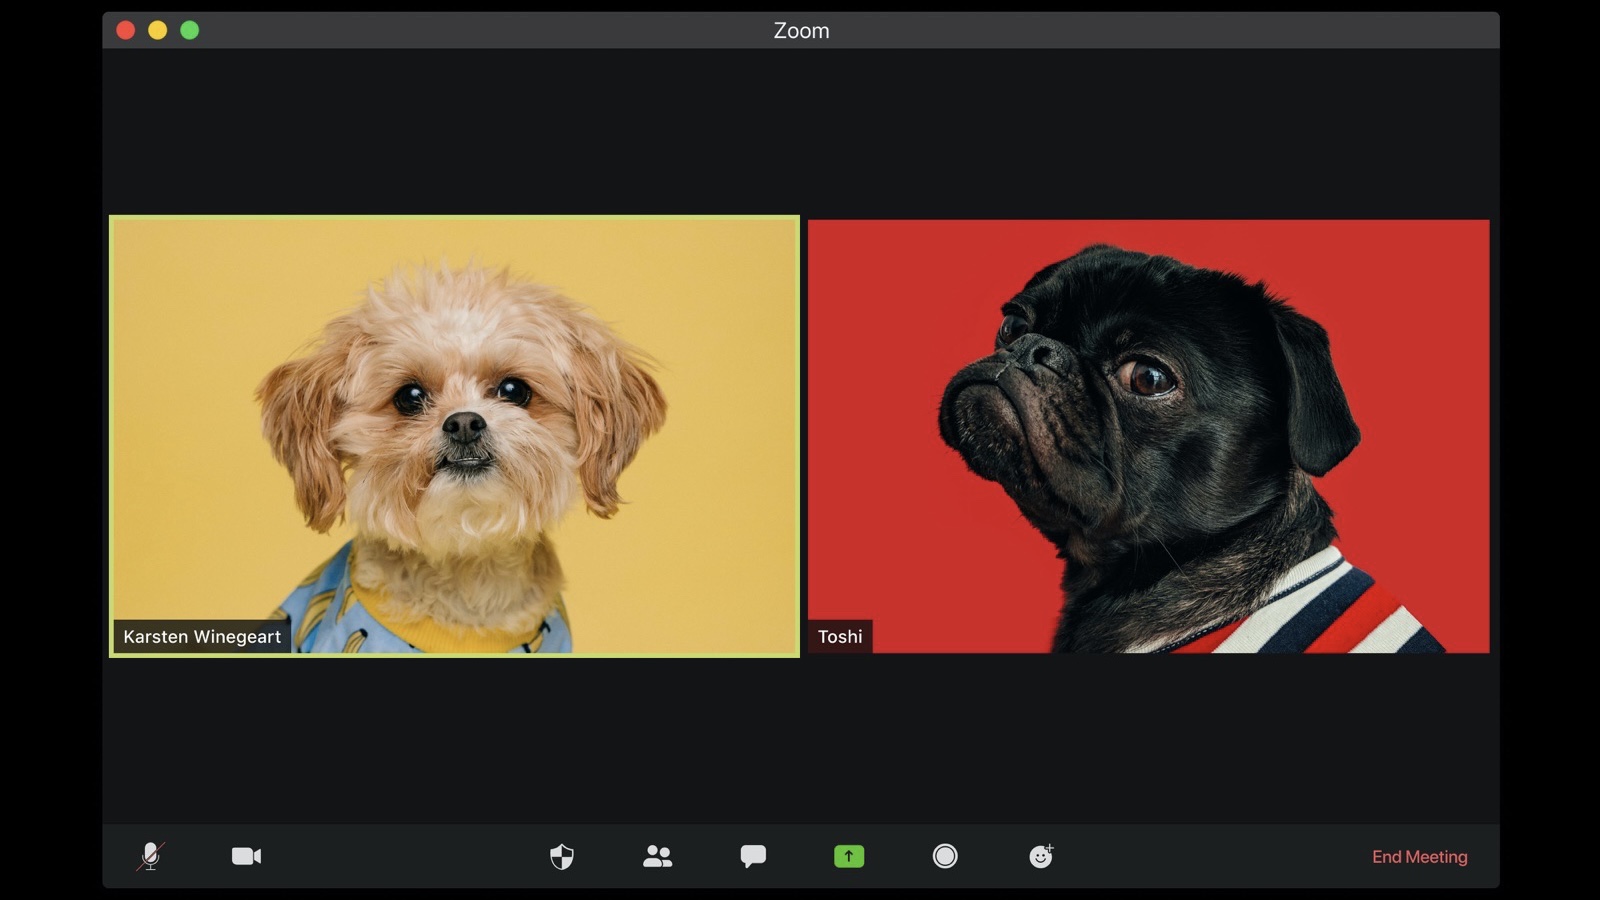The image size is (1600, 900).
Task: Select Toshi's video tile
Action: [x=1148, y=436]
